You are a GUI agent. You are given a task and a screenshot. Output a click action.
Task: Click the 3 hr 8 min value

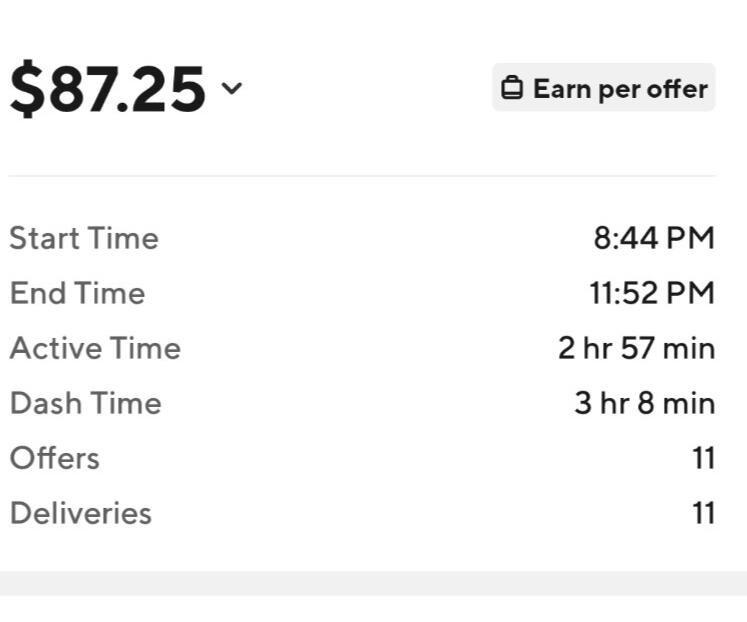tap(645, 403)
